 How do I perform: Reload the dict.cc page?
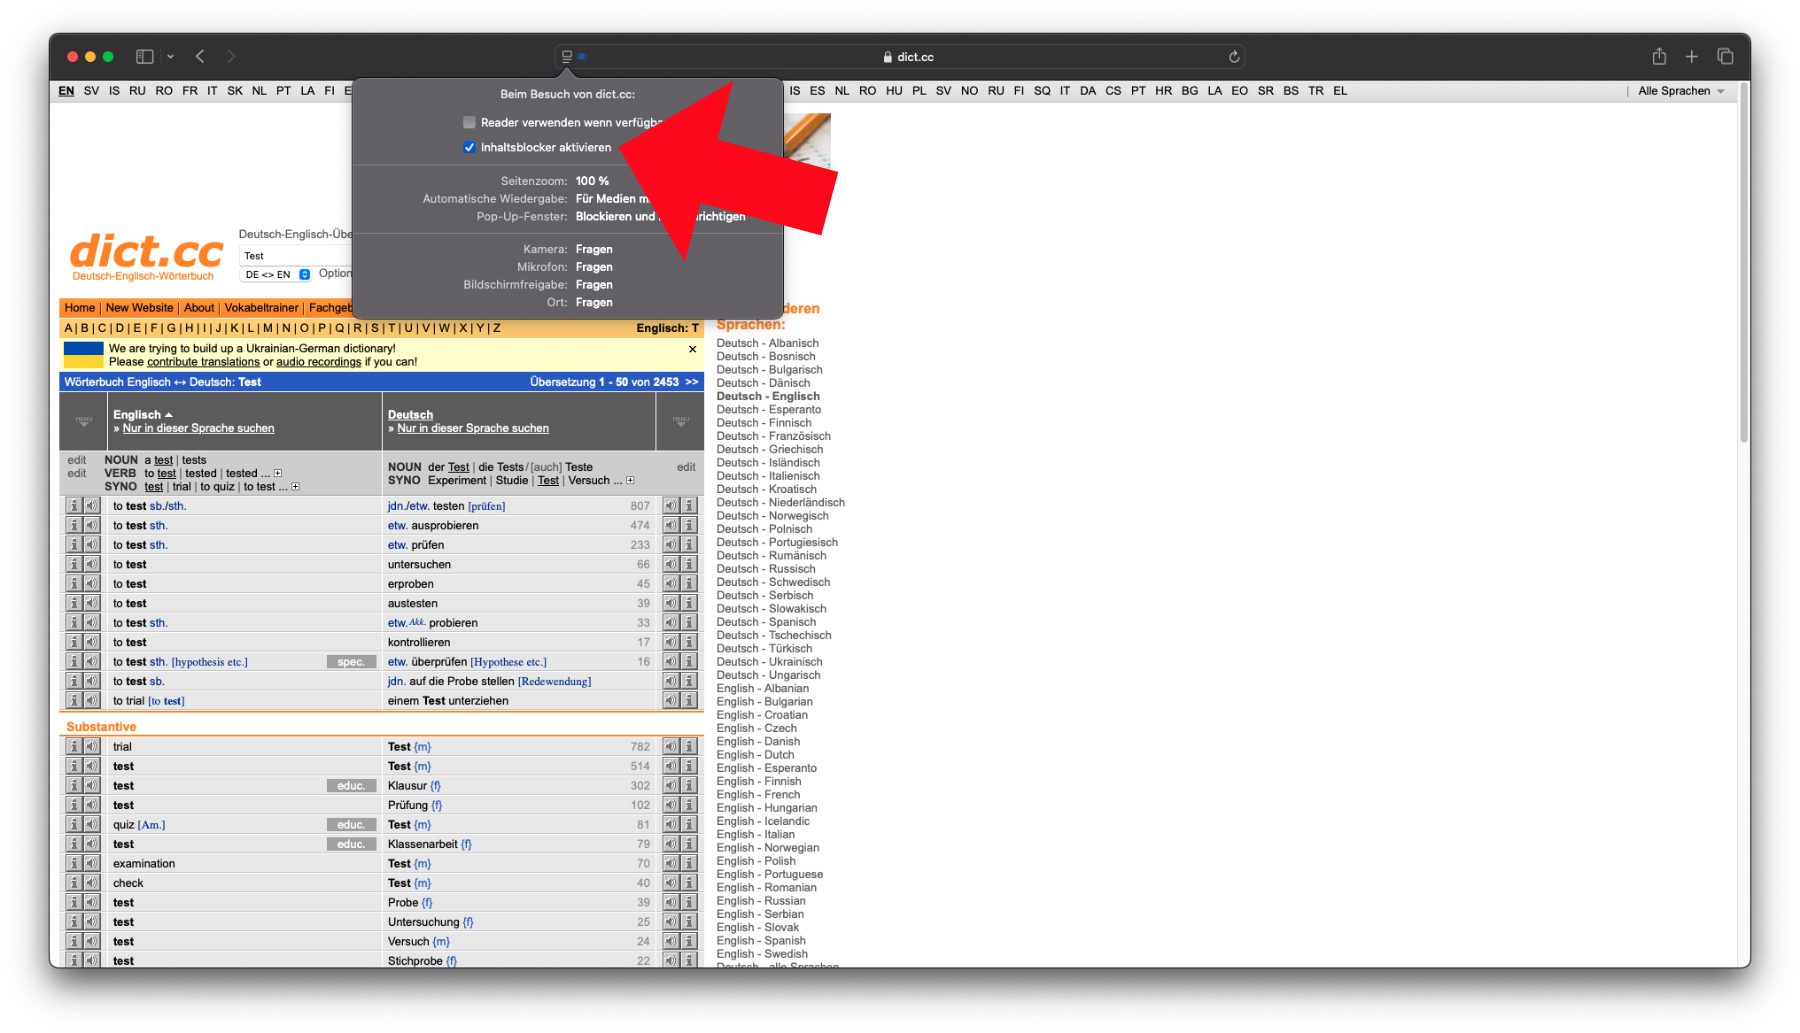1234,57
